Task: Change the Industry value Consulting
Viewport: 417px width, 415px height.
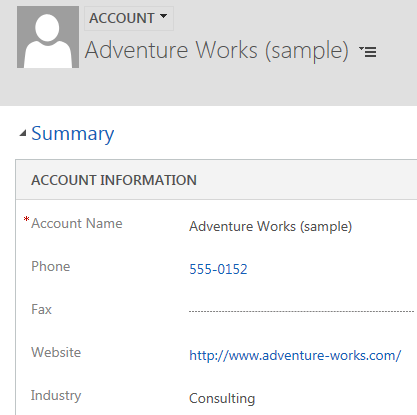Action: [x=222, y=399]
